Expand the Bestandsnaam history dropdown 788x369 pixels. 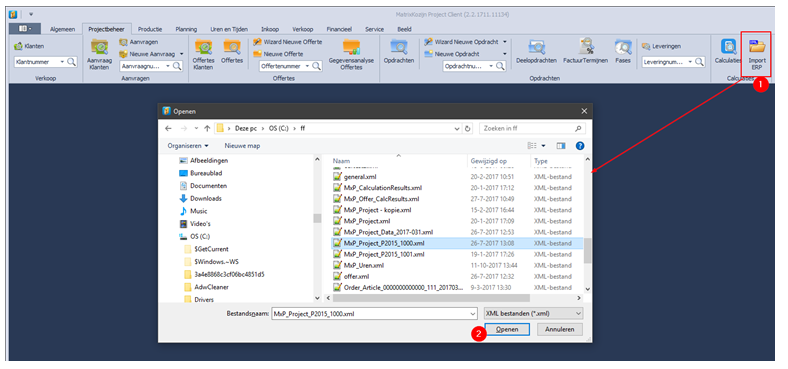(472, 313)
